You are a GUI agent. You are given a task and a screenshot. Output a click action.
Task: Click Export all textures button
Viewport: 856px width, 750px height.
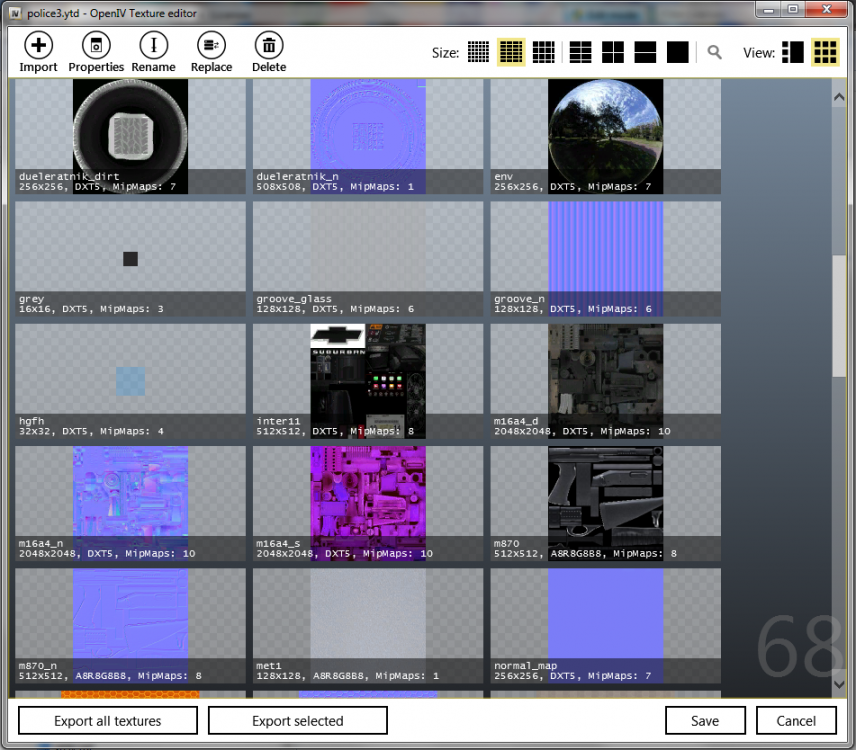[x=108, y=721]
